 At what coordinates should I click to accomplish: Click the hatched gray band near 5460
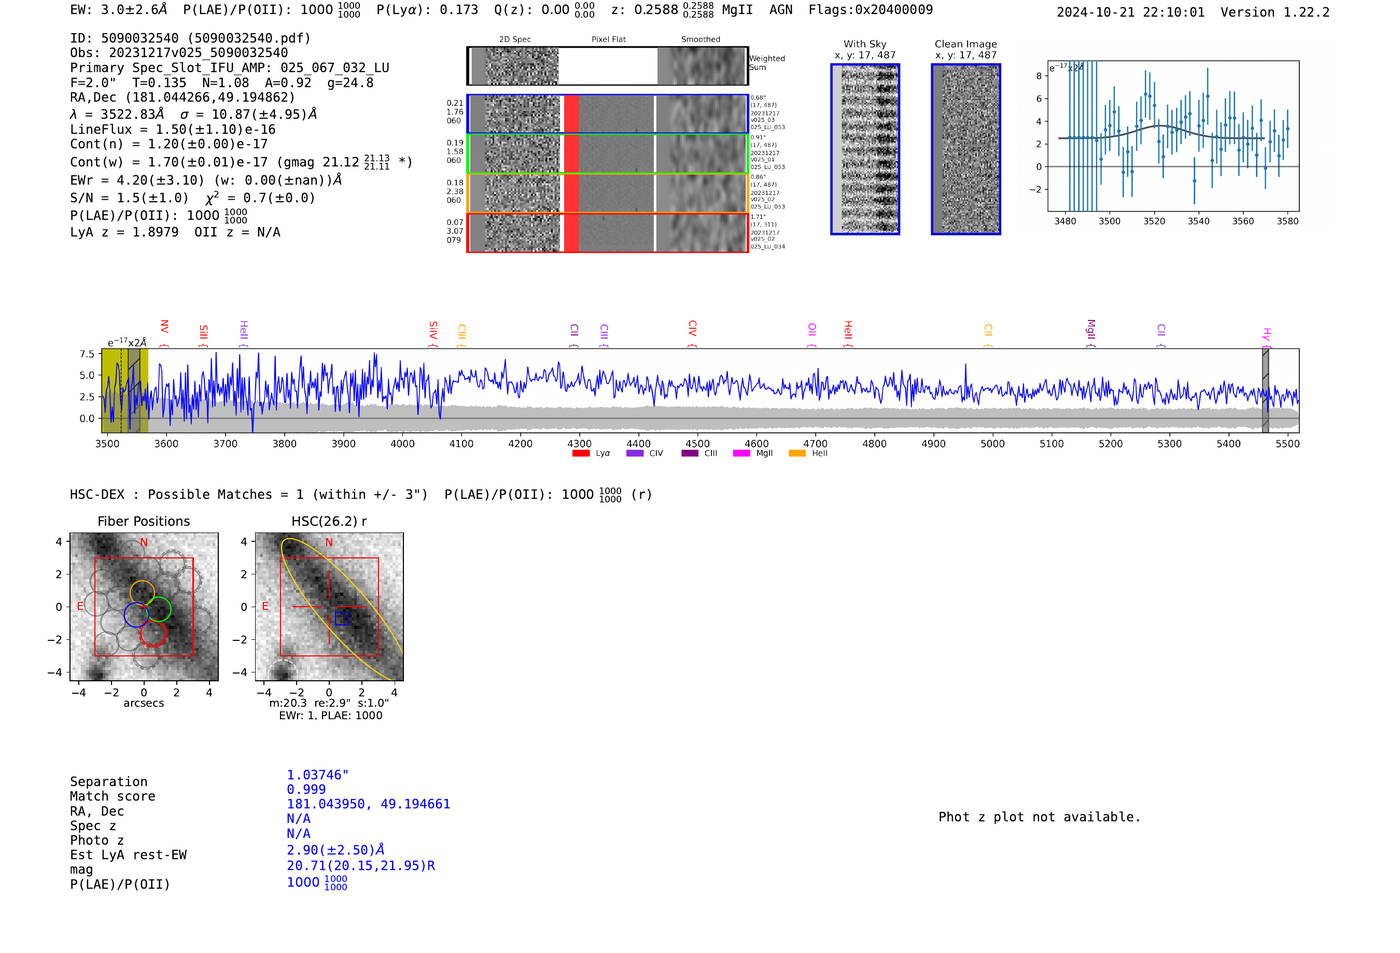[1265, 390]
